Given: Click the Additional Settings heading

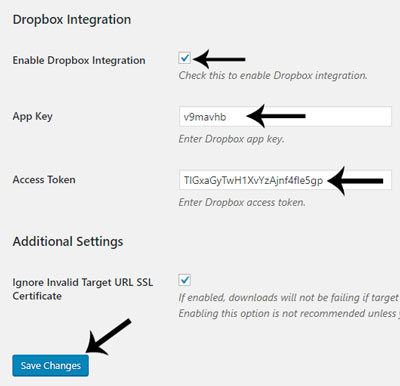Looking at the screenshot, I should pos(68,241).
